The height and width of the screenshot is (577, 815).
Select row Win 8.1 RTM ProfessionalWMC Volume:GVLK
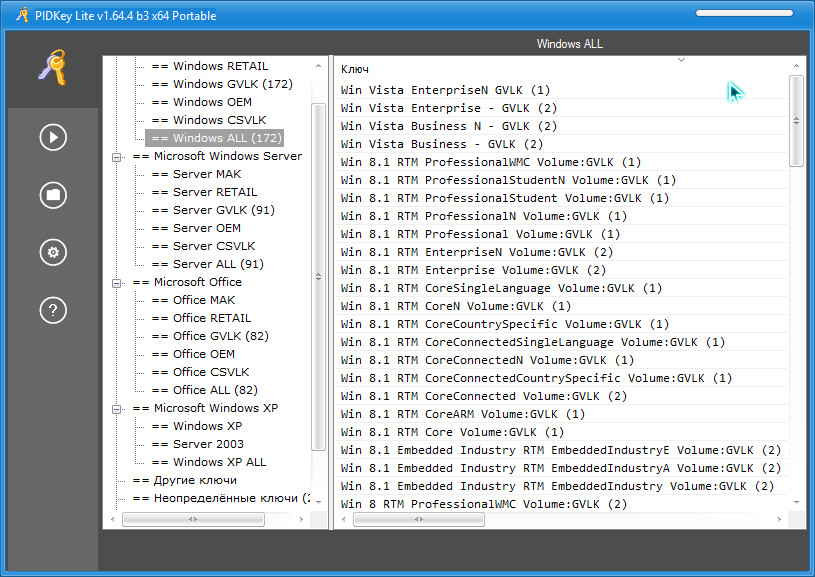(x=561, y=162)
